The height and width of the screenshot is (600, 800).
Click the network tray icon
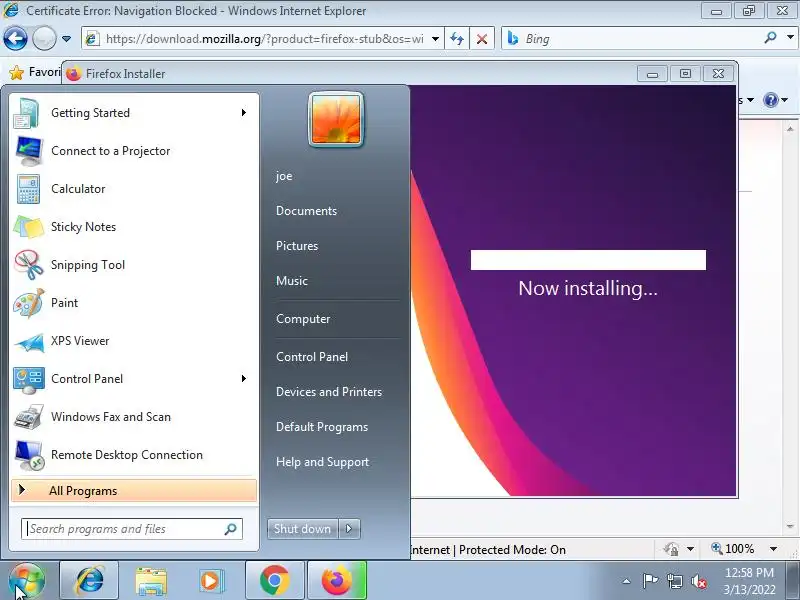(674, 581)
